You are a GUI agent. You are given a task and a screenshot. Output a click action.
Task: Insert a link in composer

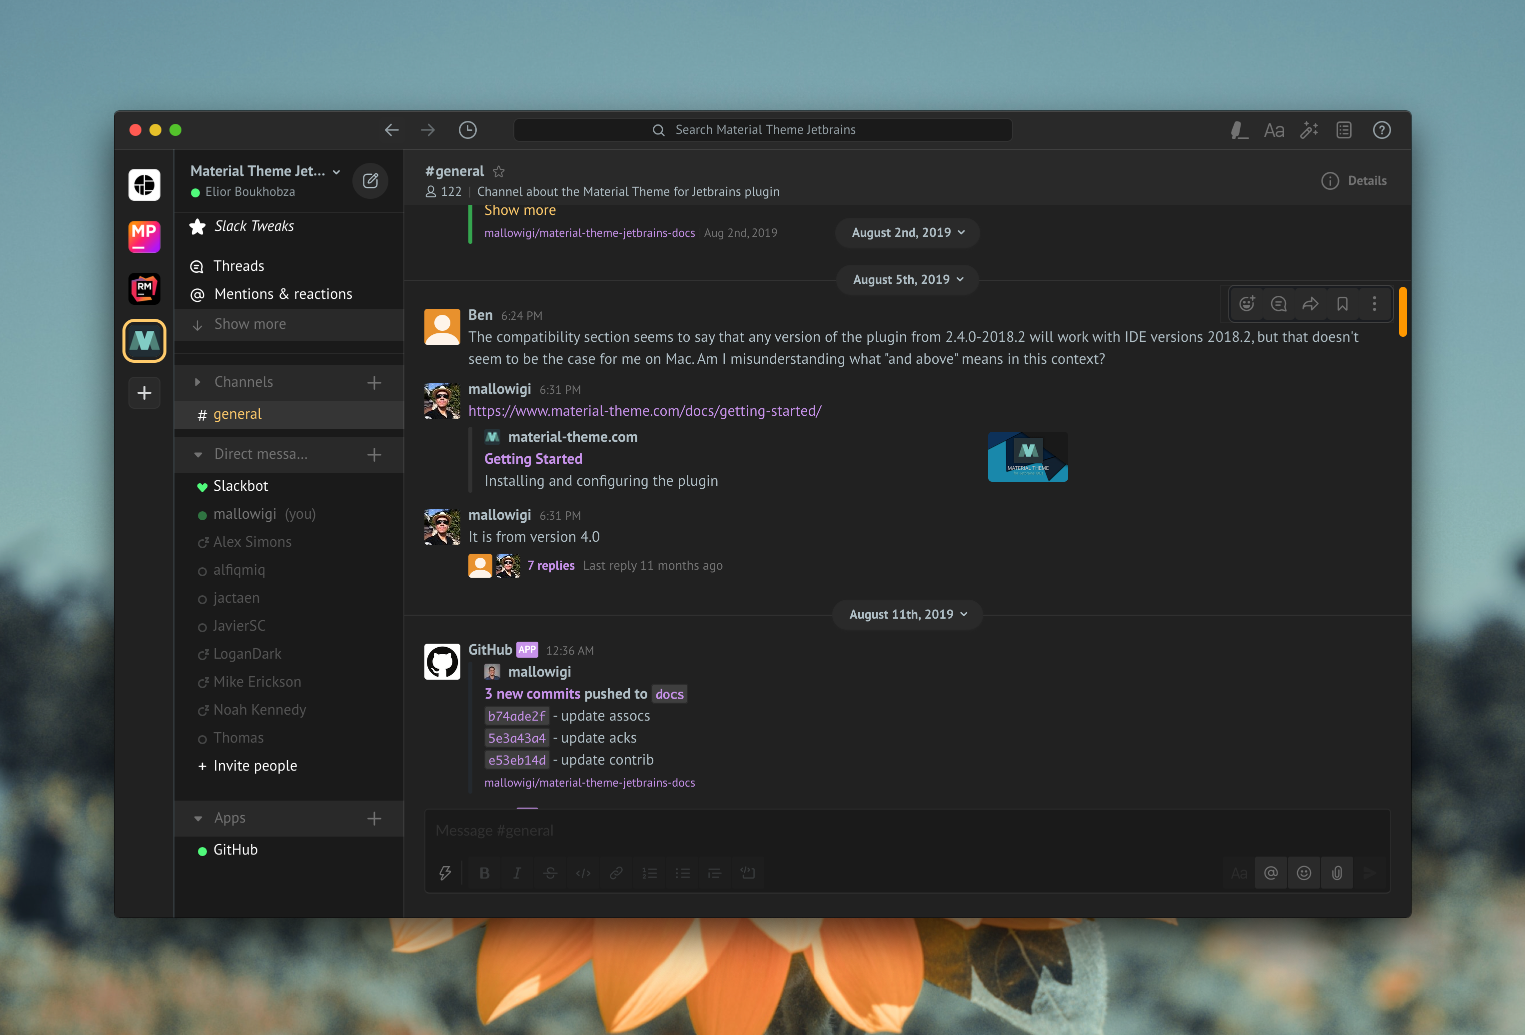coord(616,873)
